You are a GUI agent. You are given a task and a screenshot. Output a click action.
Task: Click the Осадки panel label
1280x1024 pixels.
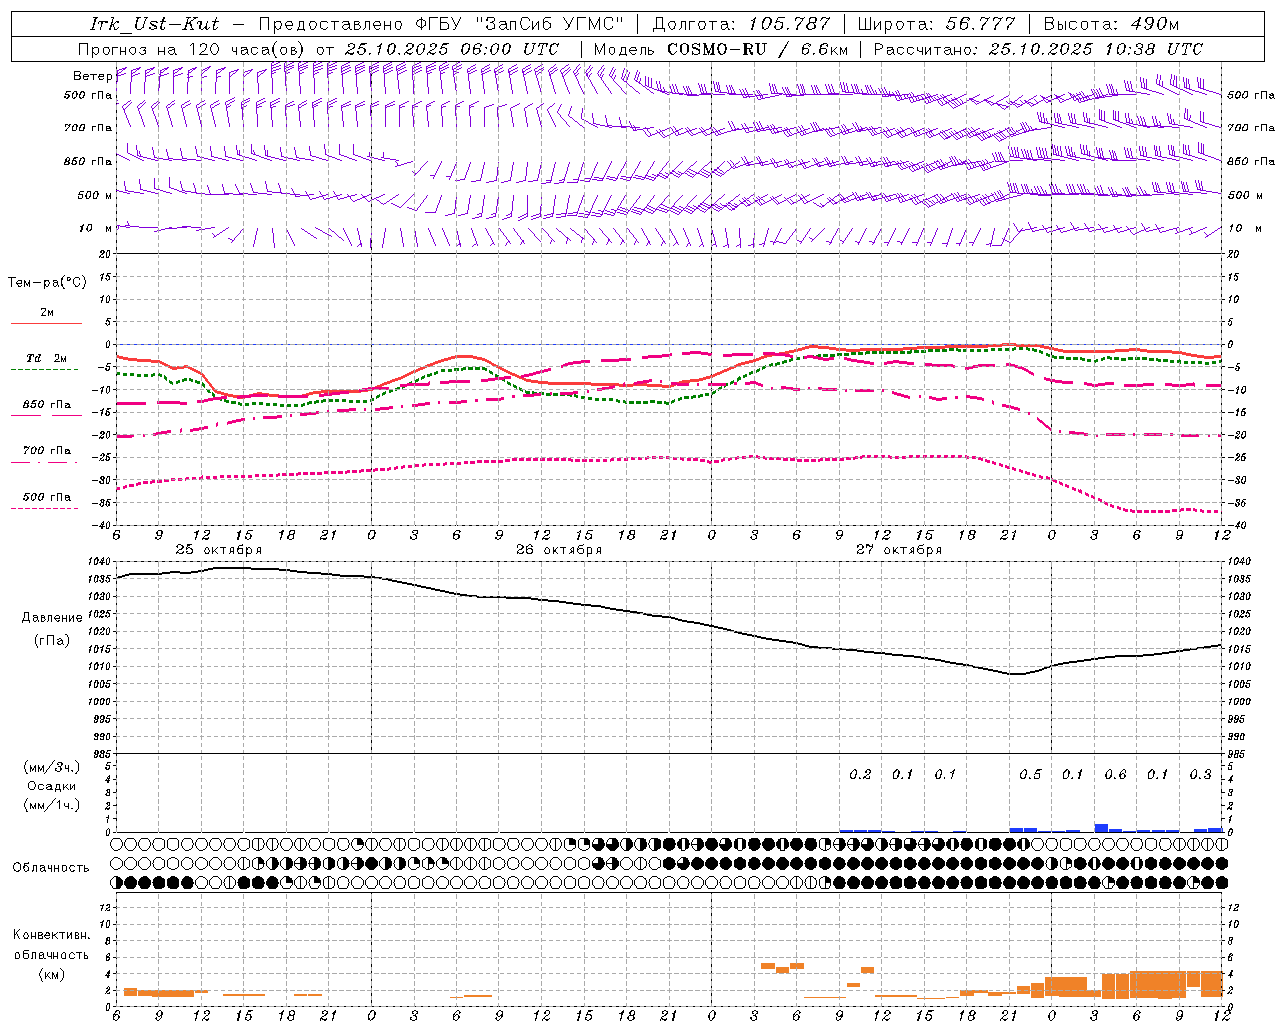pos(52,786)
